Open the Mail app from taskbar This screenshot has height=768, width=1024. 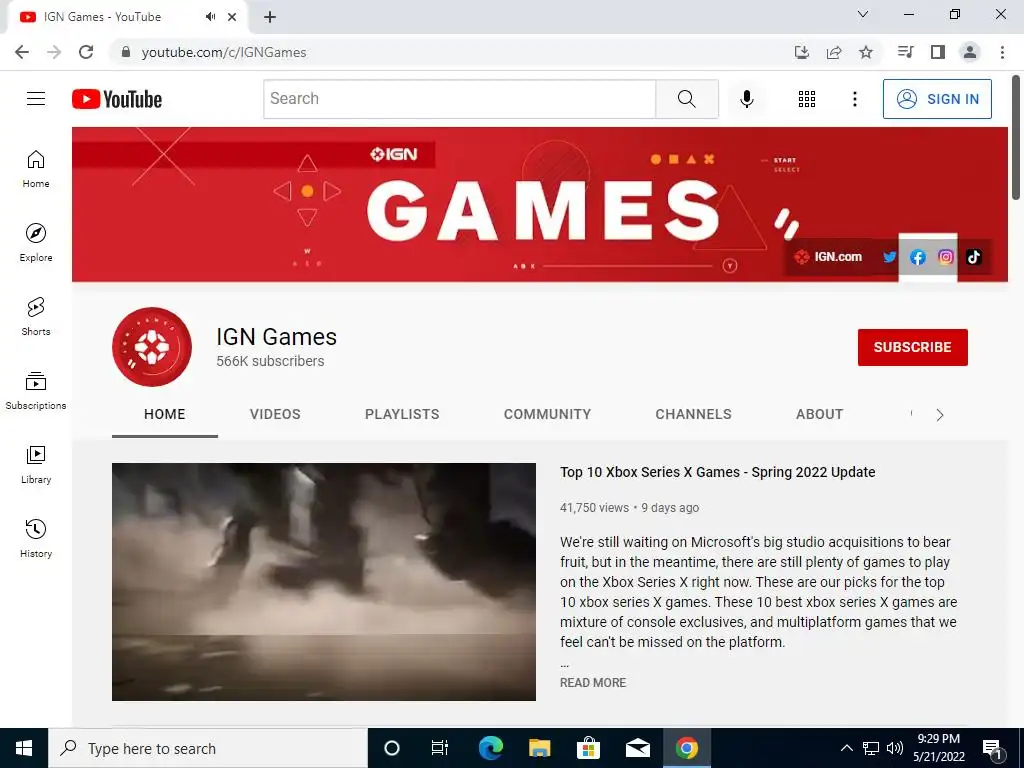(637, 748)
